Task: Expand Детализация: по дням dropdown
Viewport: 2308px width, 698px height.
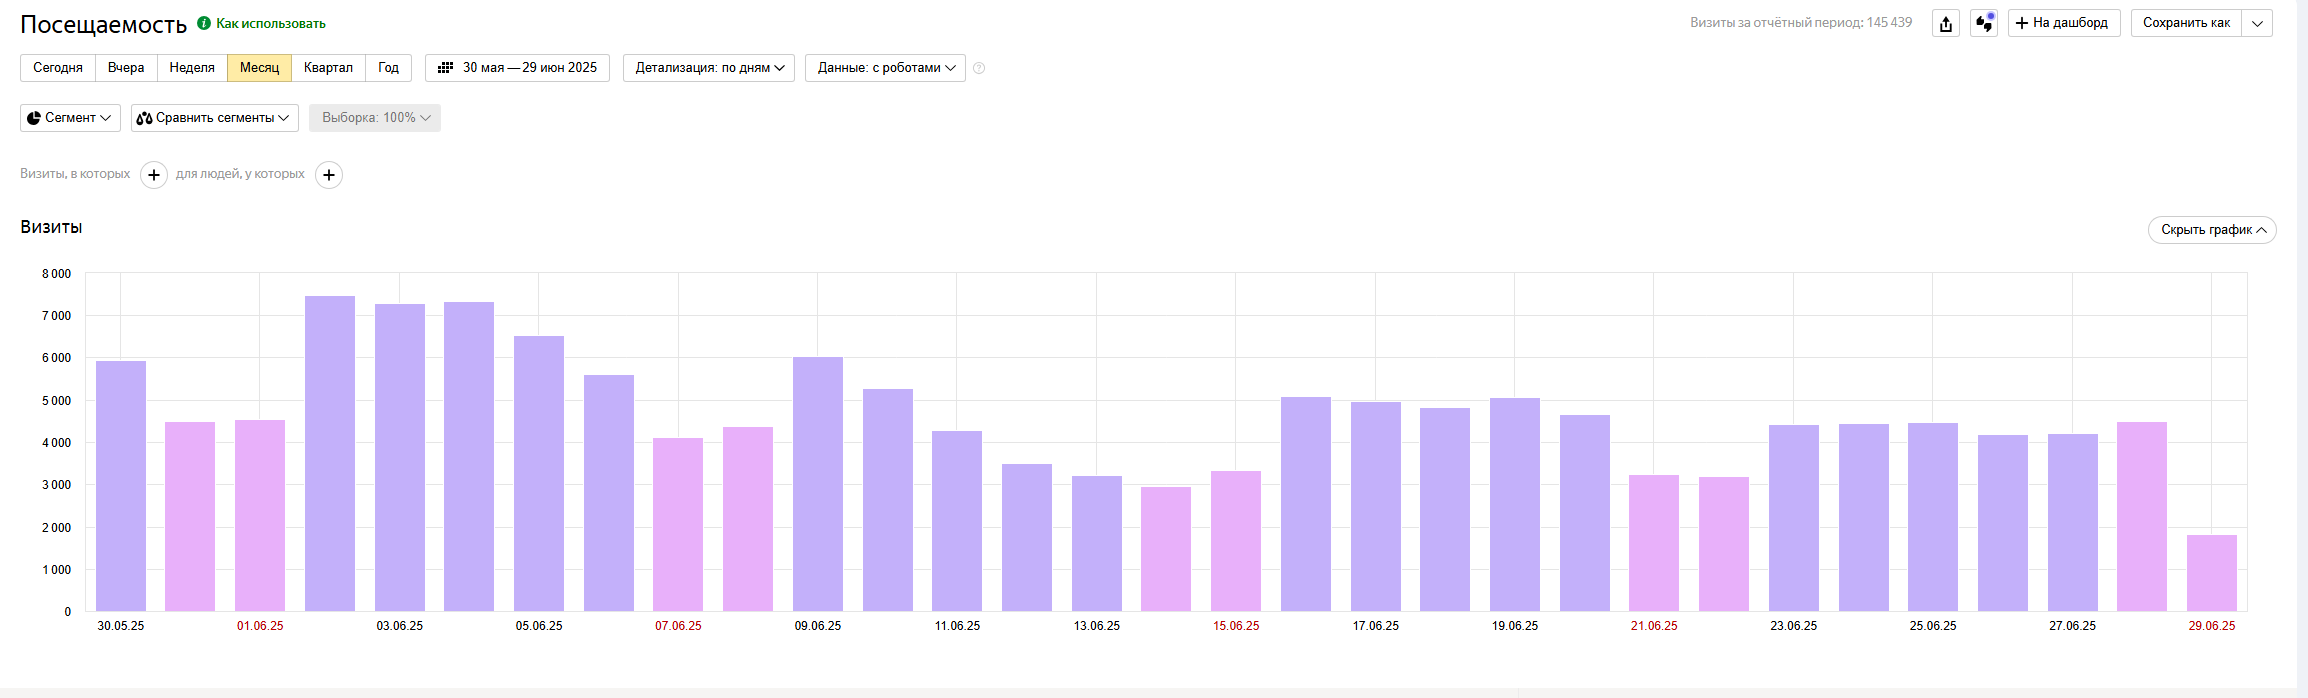Action: (x=708, y=68)
